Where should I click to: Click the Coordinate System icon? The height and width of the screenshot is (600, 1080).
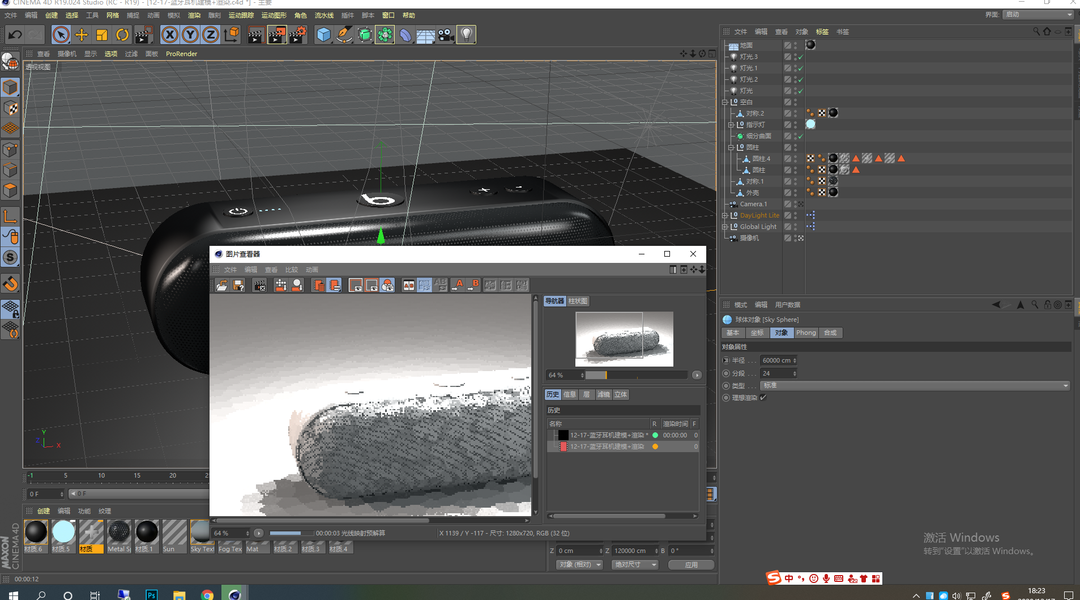[232, 34]
